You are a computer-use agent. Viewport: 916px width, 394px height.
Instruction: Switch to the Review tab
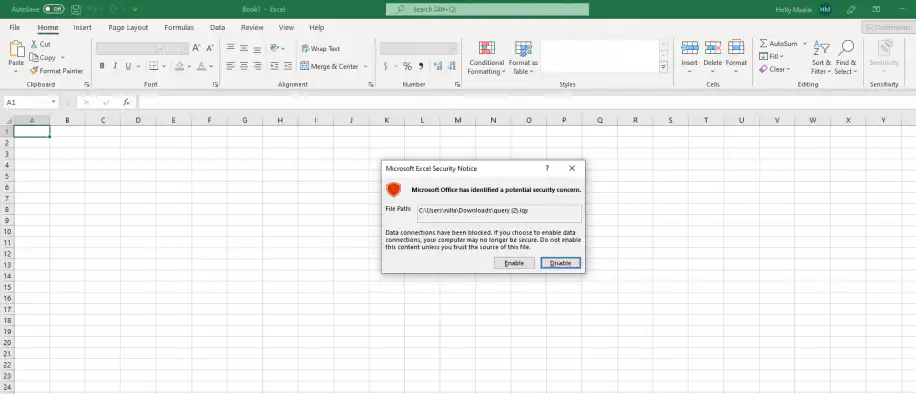point(252,27)
